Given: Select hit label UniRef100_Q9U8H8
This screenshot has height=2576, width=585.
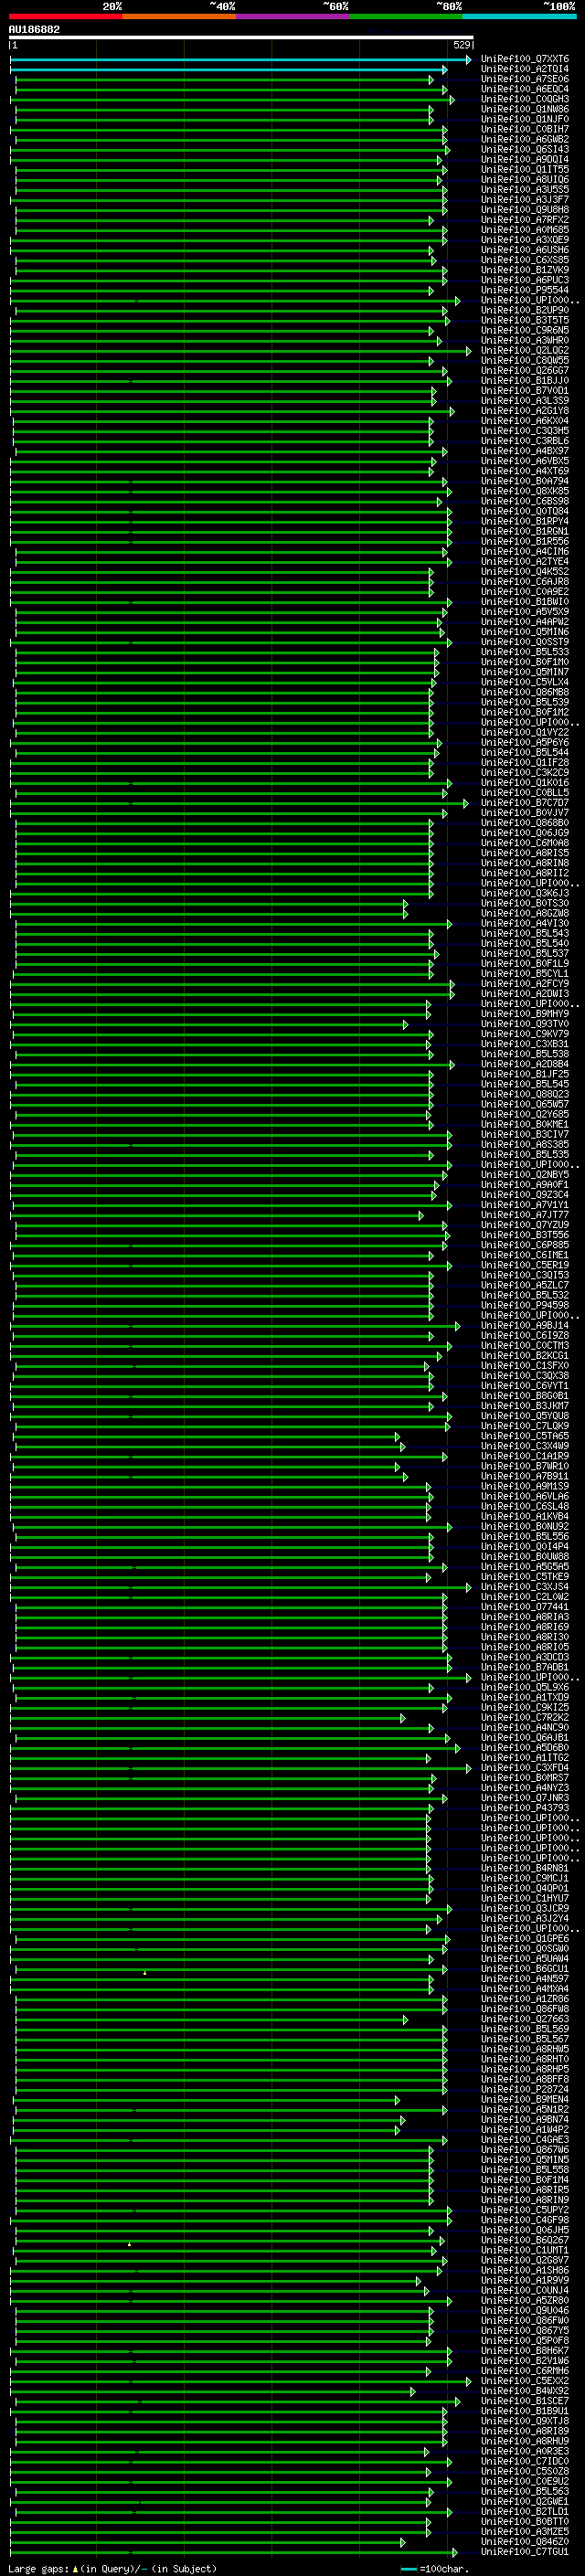Looking at the screenshot, I should (525, 210).
